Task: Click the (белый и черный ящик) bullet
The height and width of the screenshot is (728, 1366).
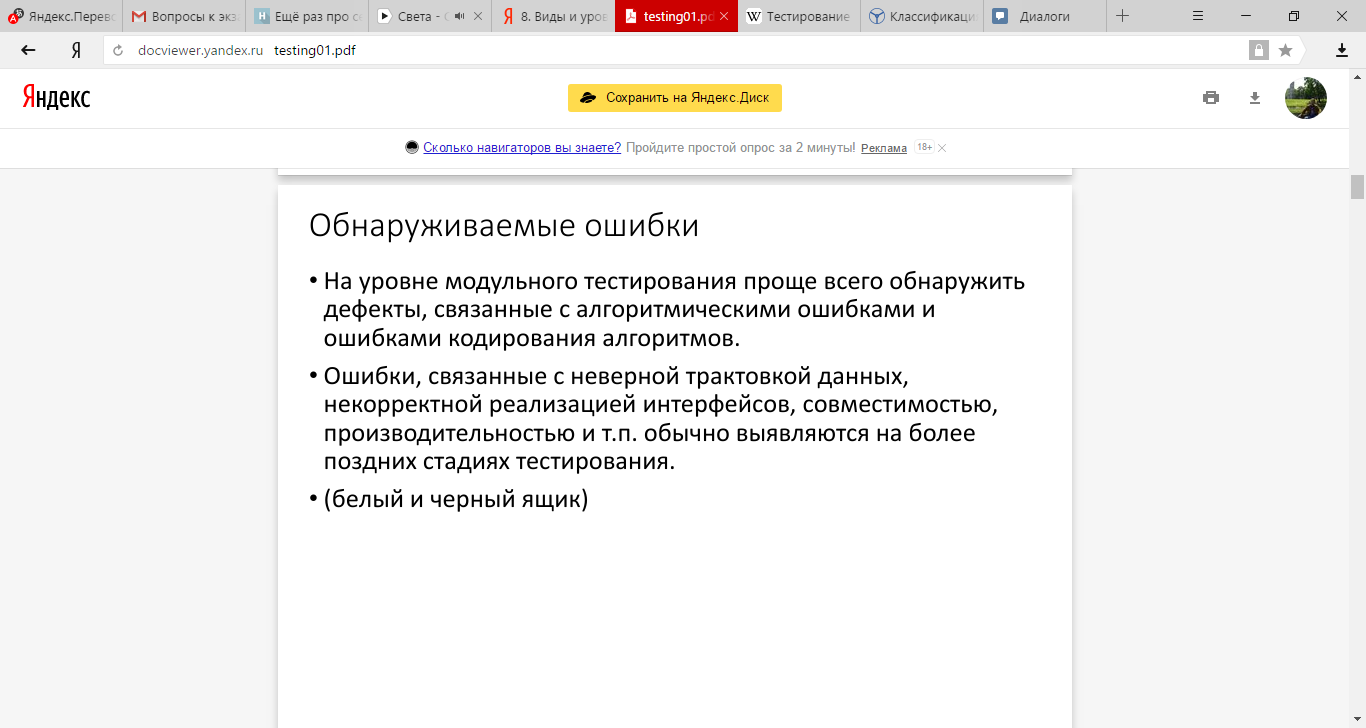Action: click(456, 498)
